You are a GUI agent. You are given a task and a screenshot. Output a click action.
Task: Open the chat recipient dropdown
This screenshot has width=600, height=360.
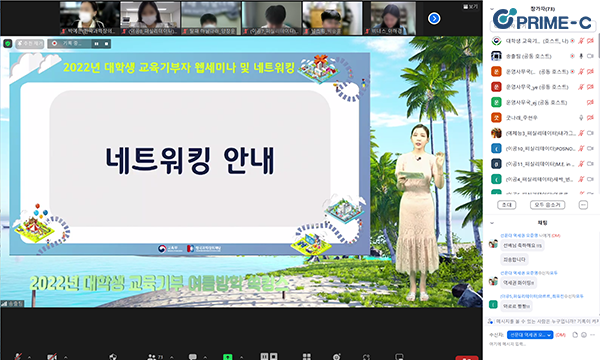coord(530,335)
